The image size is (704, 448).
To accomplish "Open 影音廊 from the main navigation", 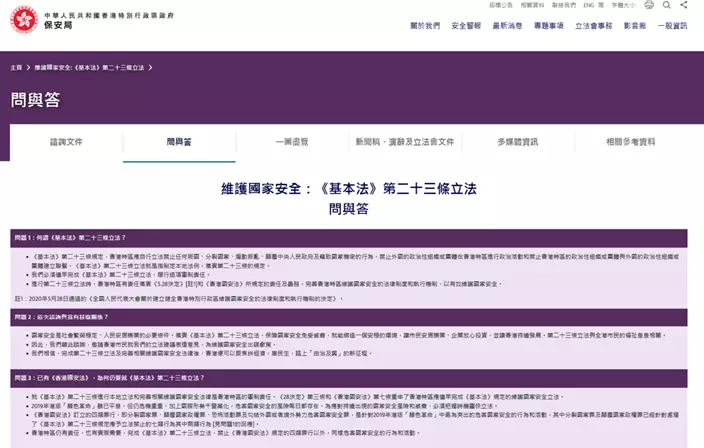I will point(635,26).
